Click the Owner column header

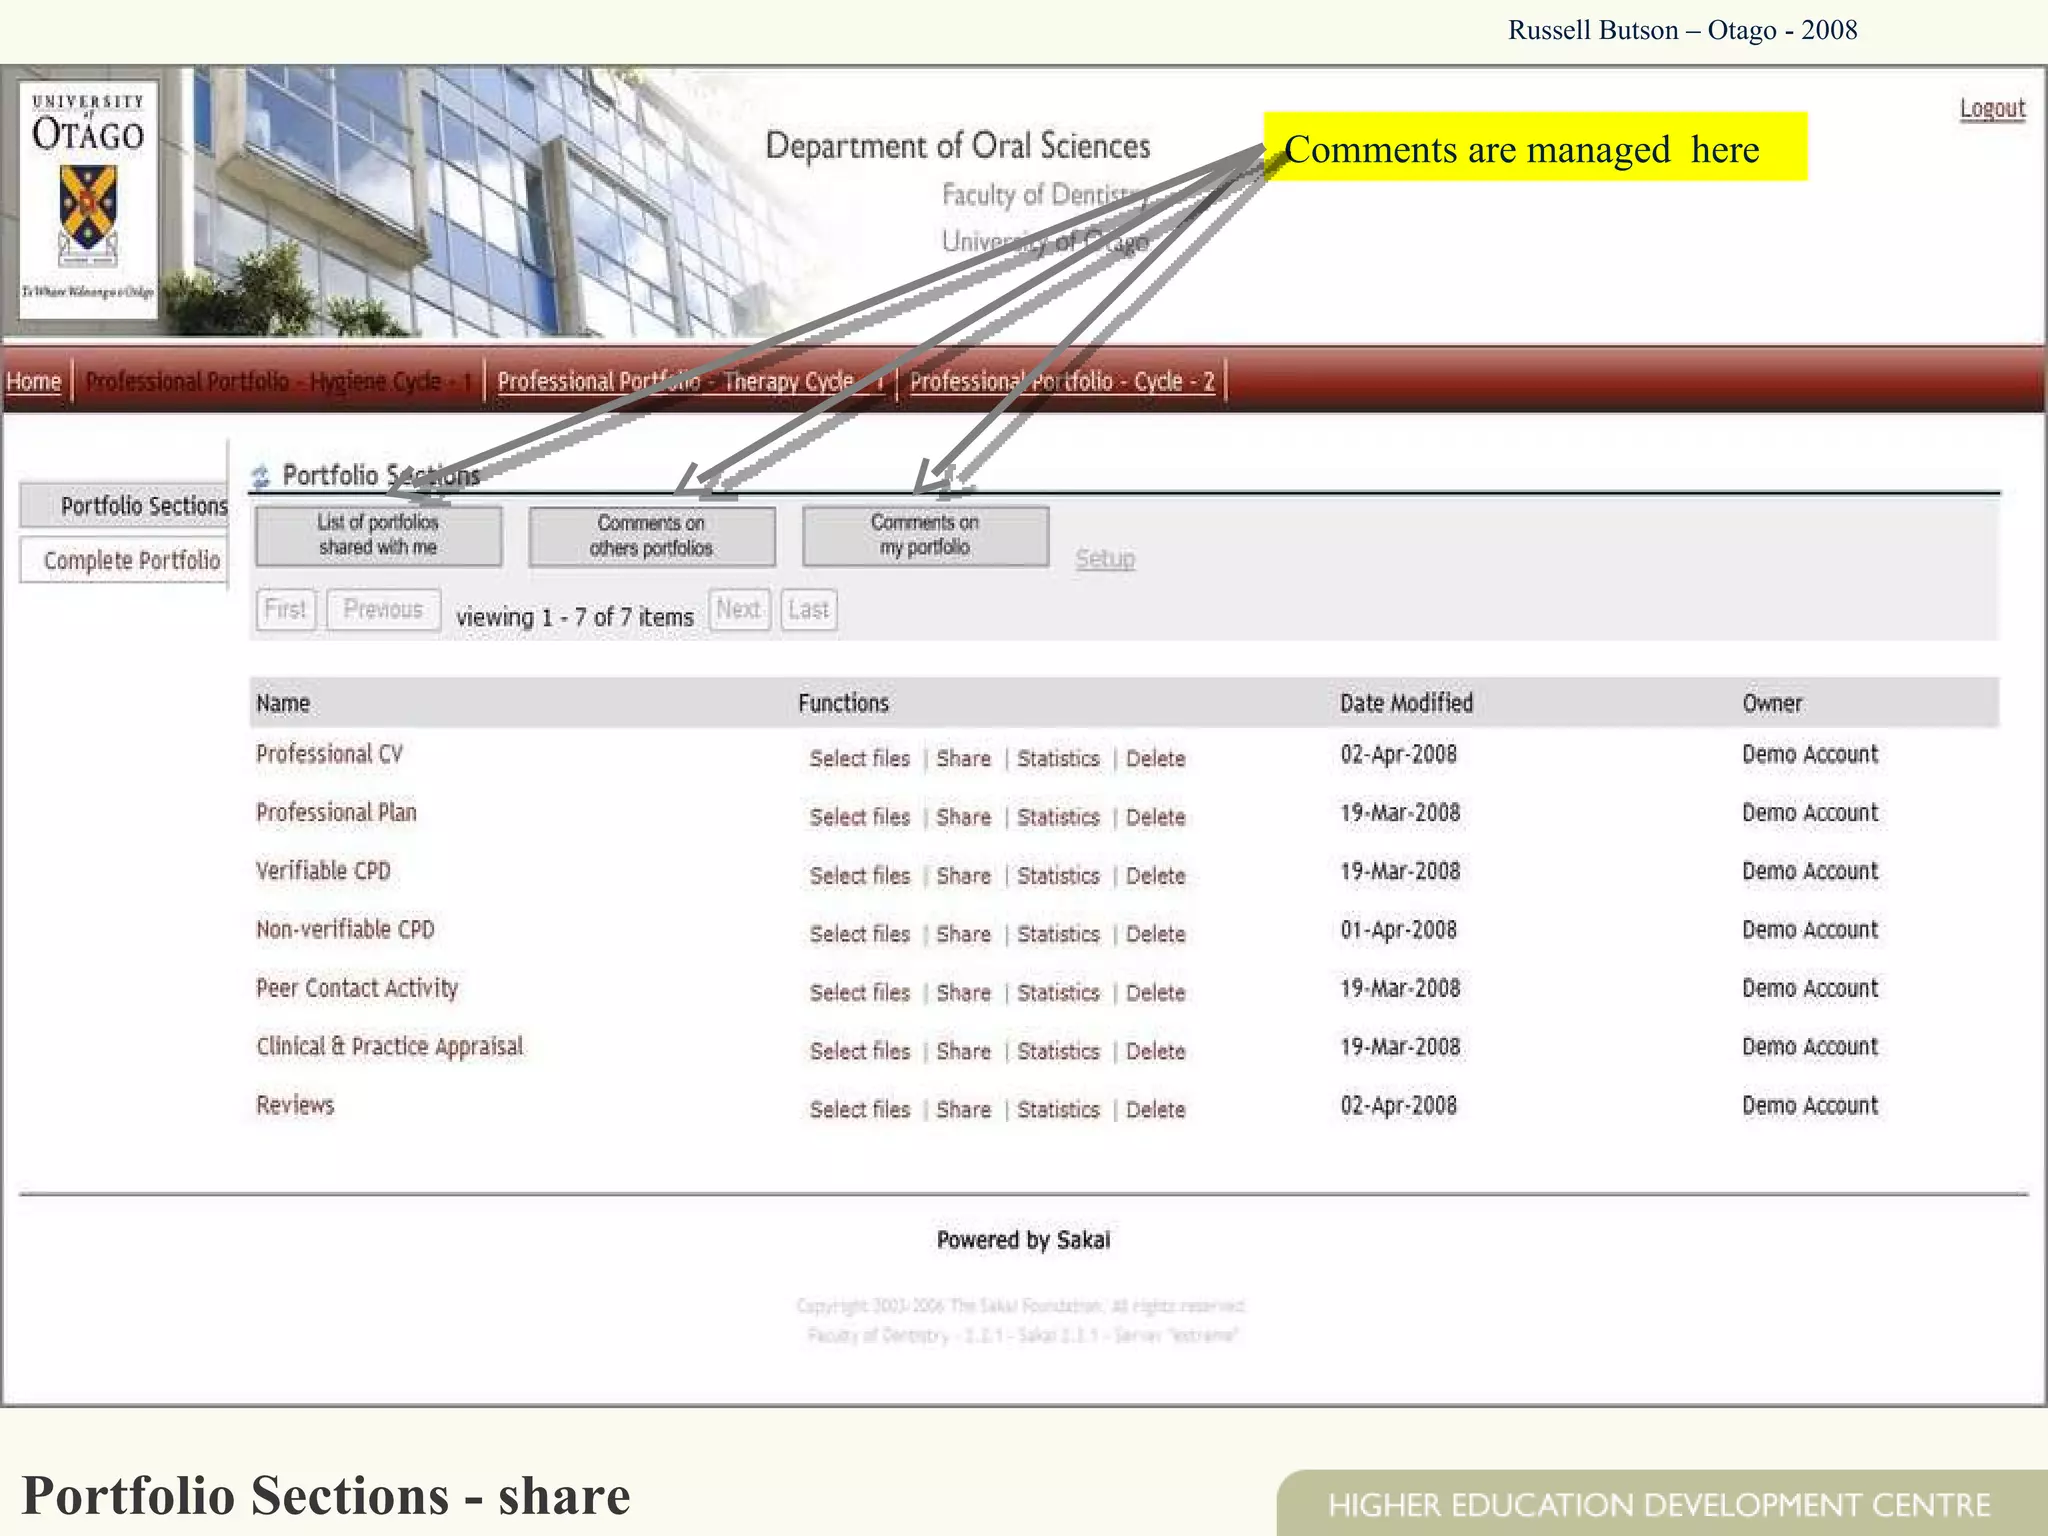click(x=1772, y=703)
